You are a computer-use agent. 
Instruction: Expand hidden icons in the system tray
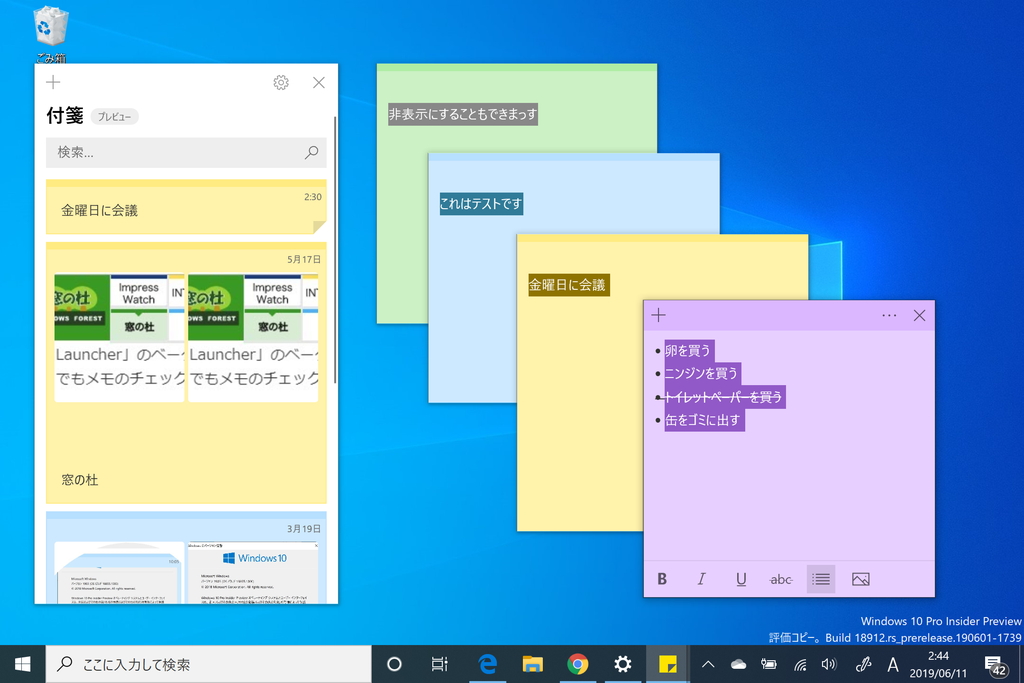coord(708,663)
